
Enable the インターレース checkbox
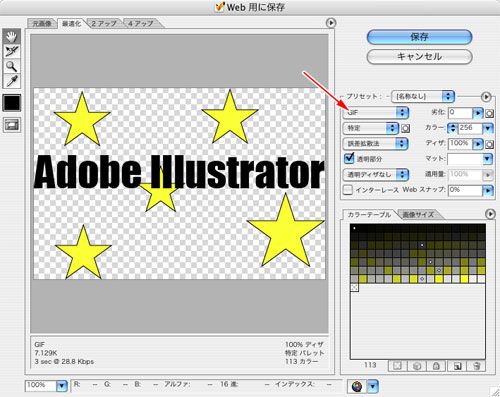coord(348,190)
